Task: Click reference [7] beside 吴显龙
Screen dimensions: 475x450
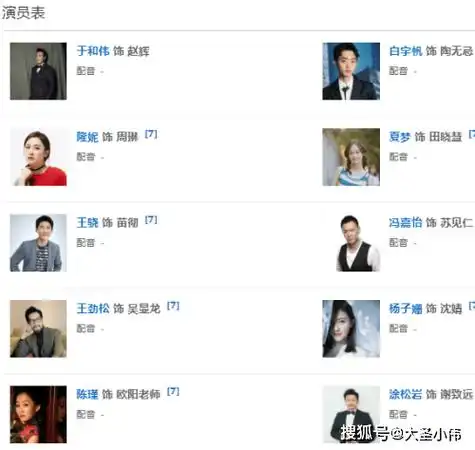Action: 173,306
